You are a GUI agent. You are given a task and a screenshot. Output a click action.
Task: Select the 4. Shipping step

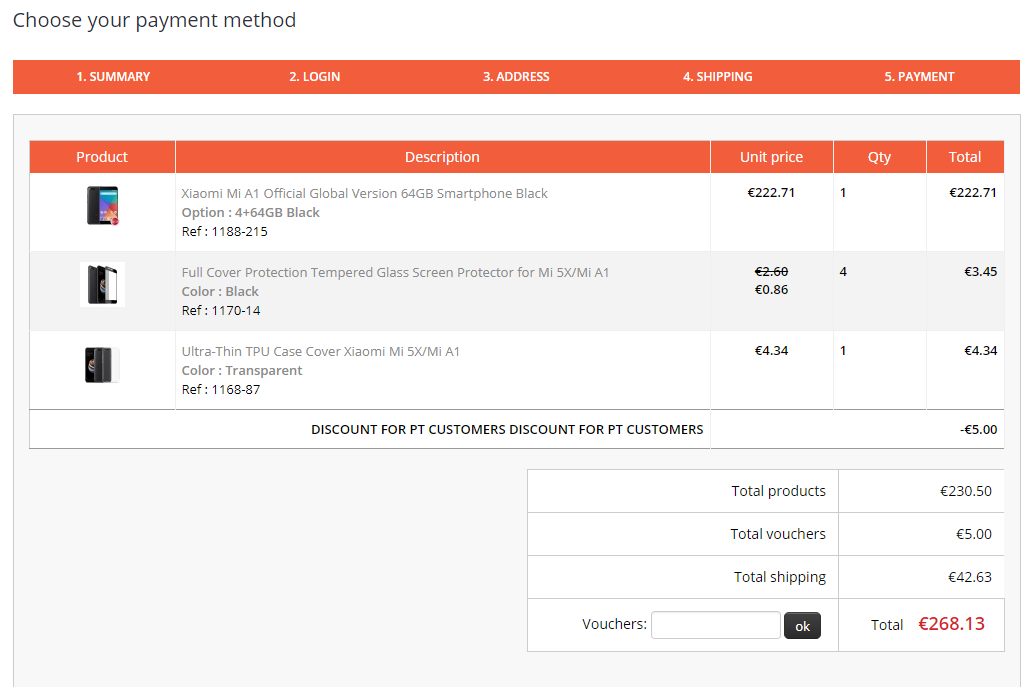(x=717, y=77)
